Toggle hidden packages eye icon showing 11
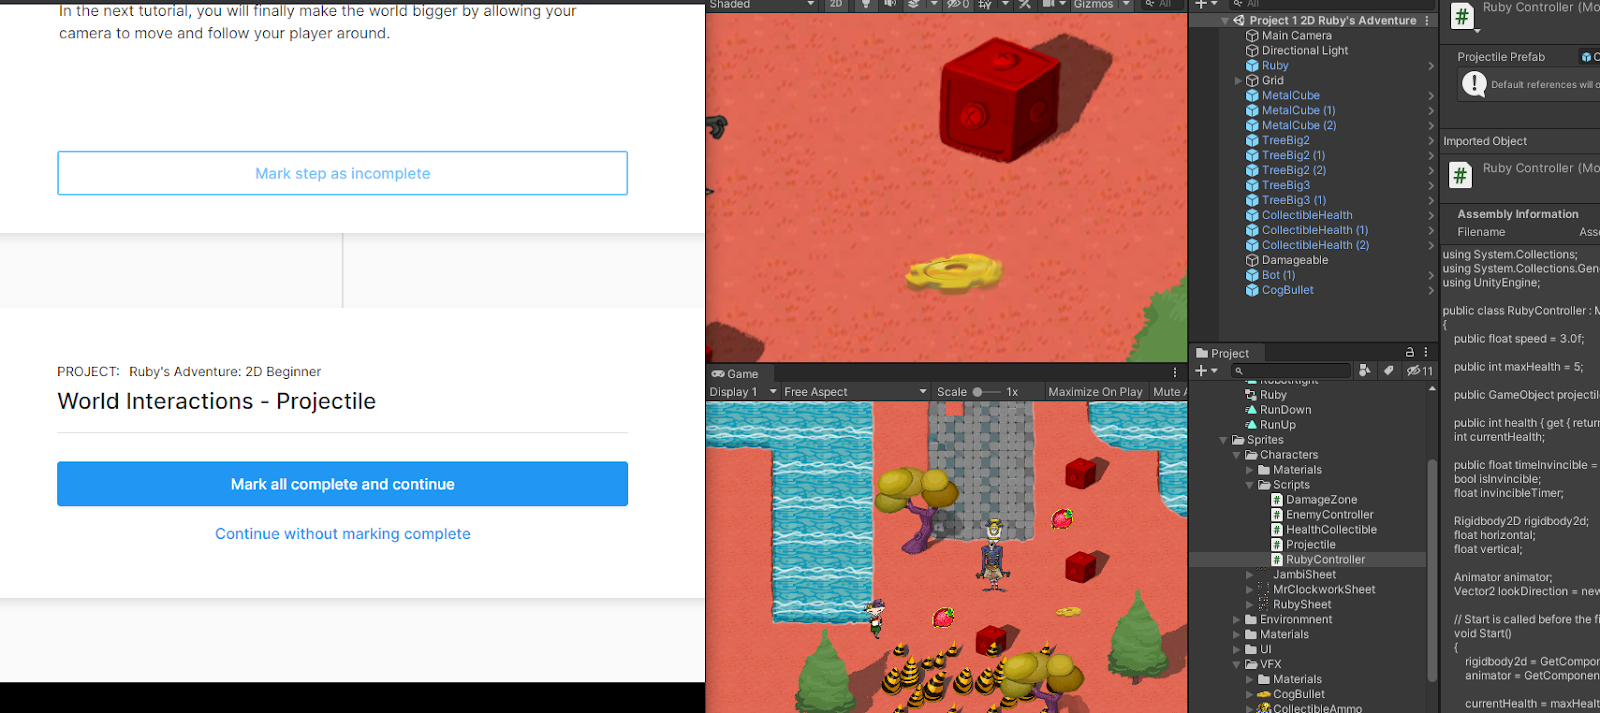 click(x=1420, y=371)
